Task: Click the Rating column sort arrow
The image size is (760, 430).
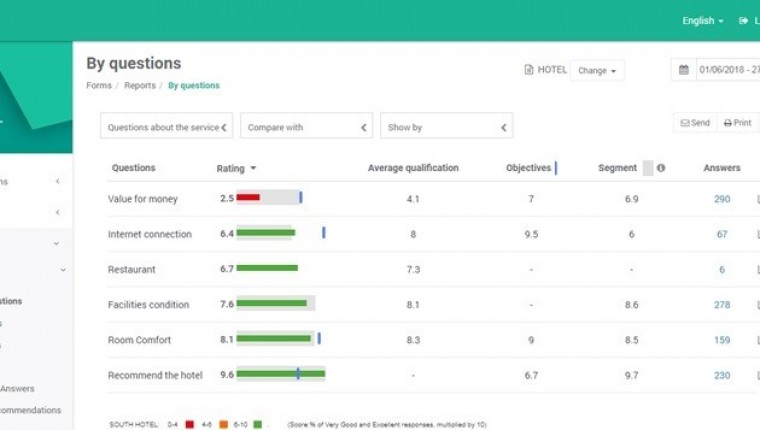Action: [x=253, y=168]
